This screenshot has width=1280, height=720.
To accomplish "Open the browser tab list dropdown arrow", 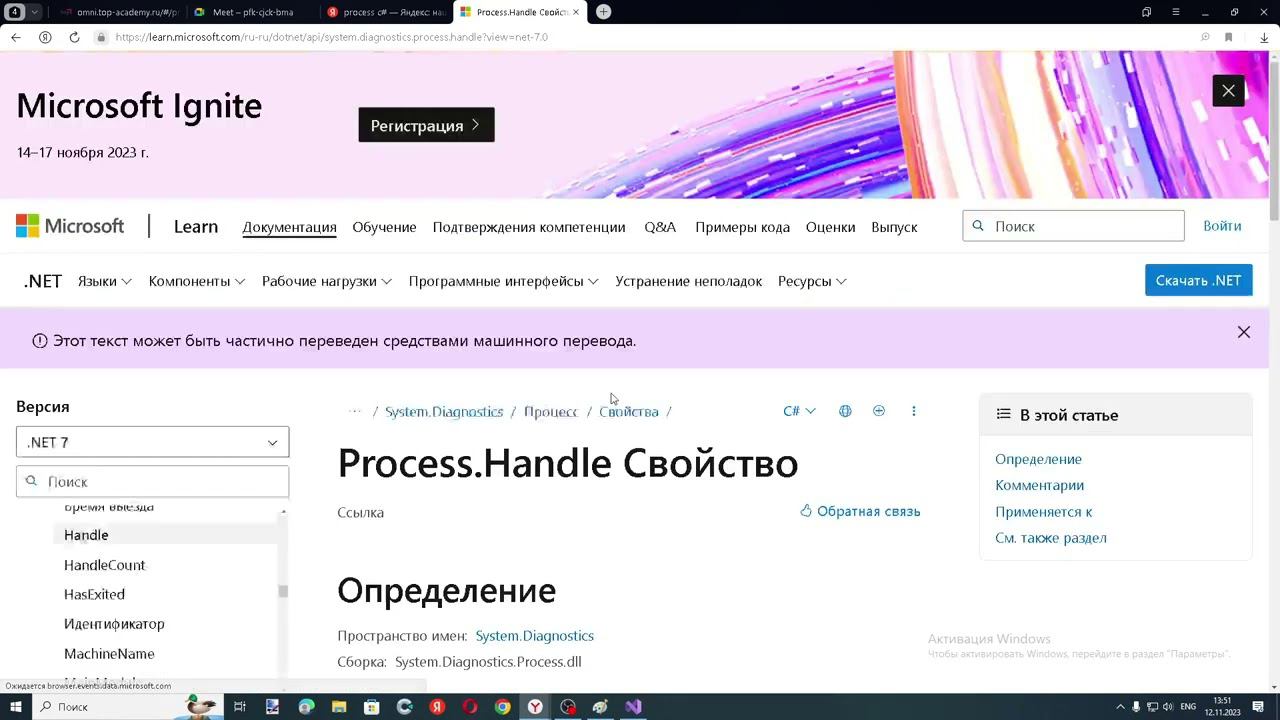I will 35,12.
